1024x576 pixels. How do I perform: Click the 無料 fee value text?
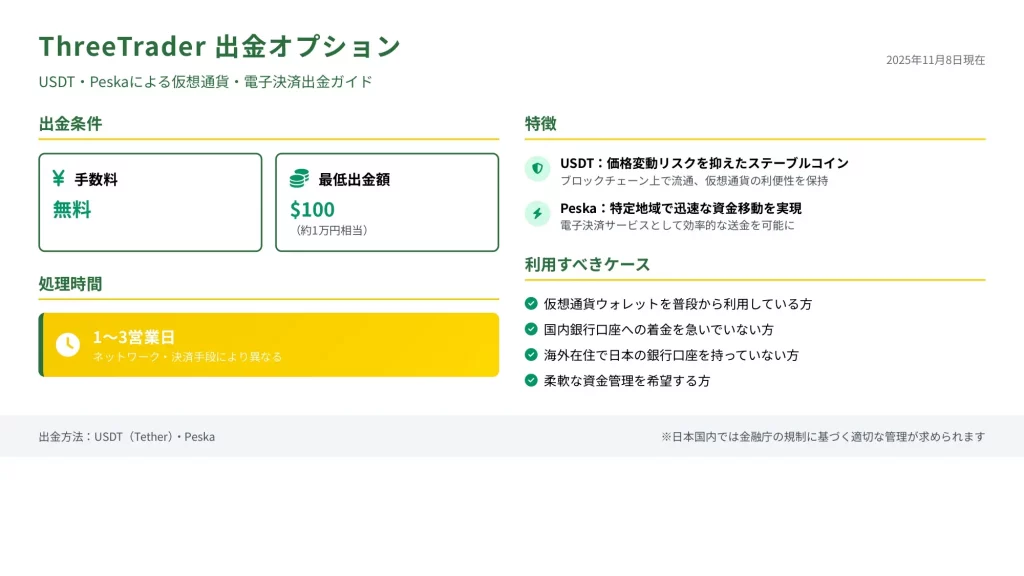(72, 210)
